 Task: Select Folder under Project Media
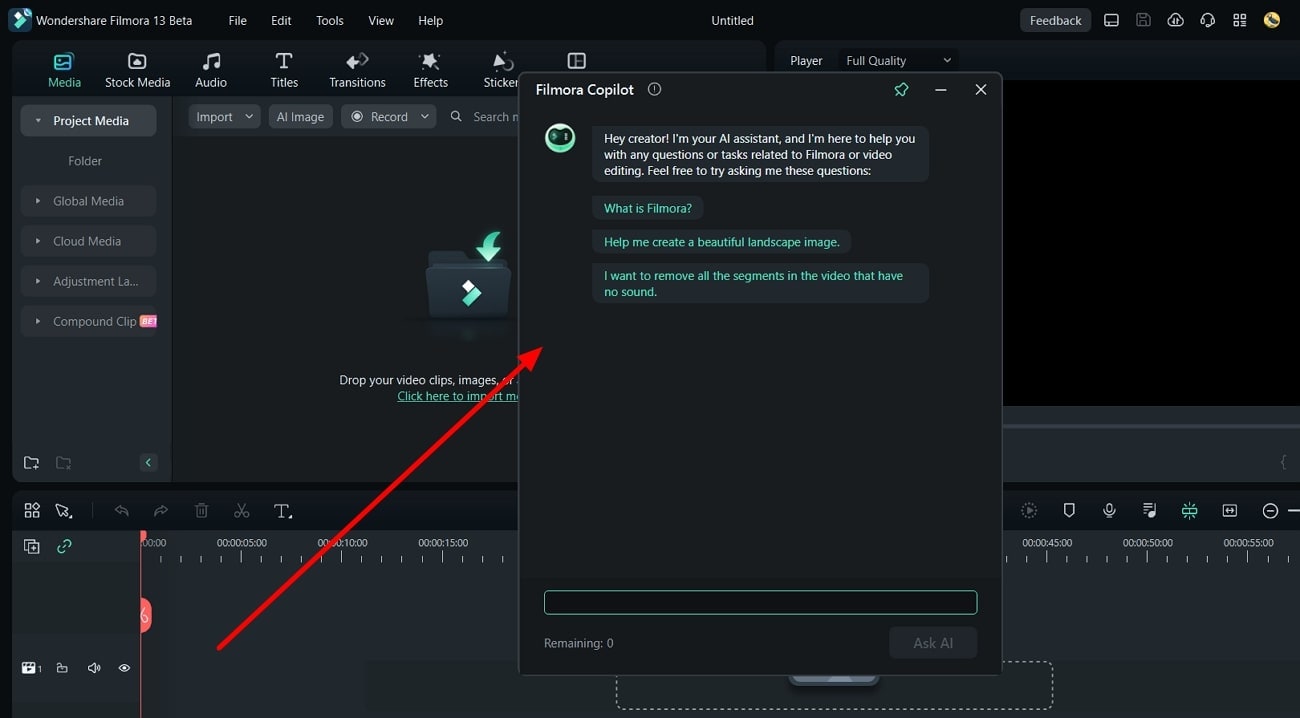85,161
